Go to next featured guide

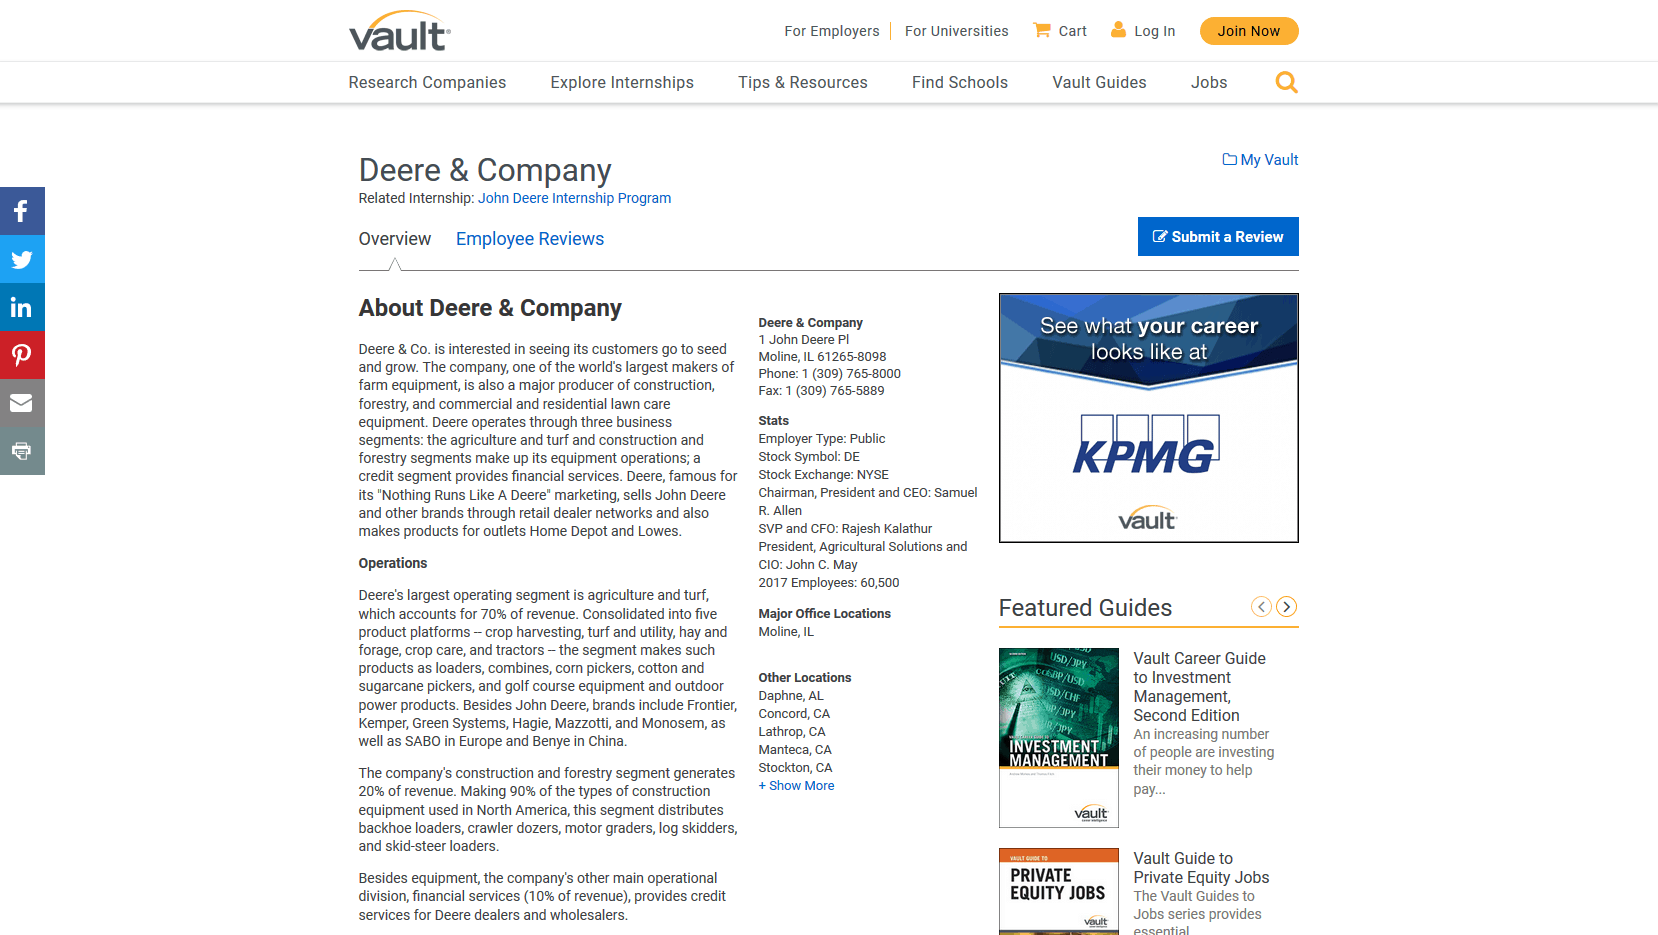pos(1287,607)
